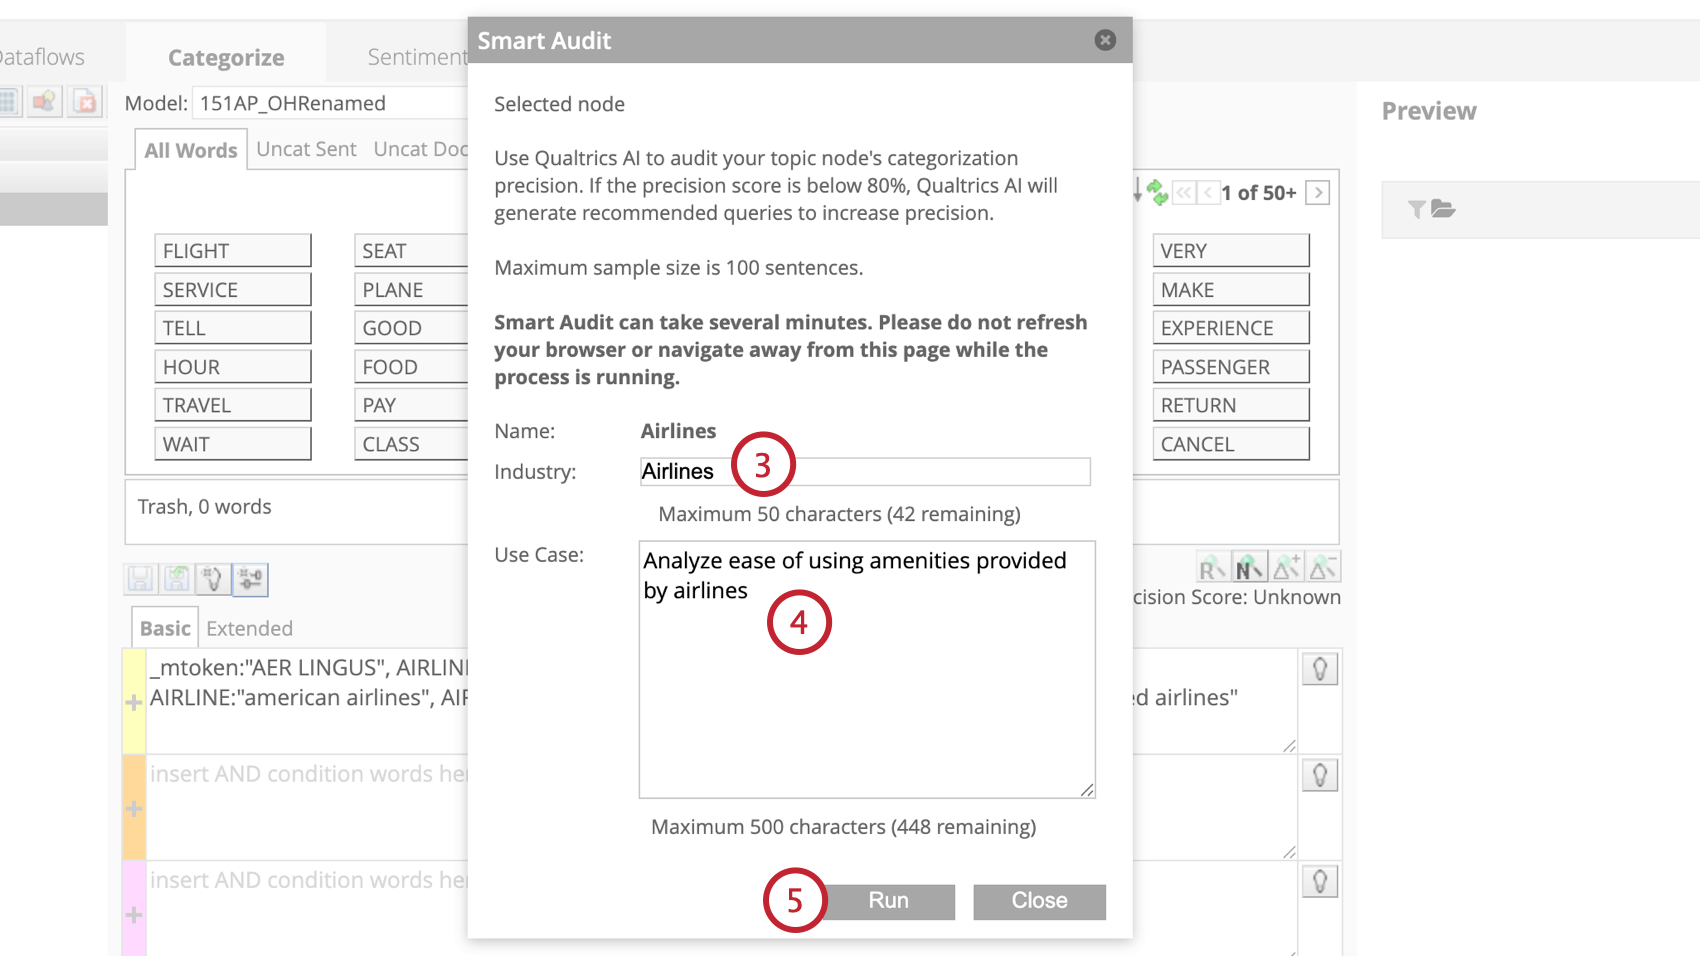Viewport: 1700px width, 956px height.
Task: Select the test query lightbulb icon above Basic tab
Action: [212, 578]
